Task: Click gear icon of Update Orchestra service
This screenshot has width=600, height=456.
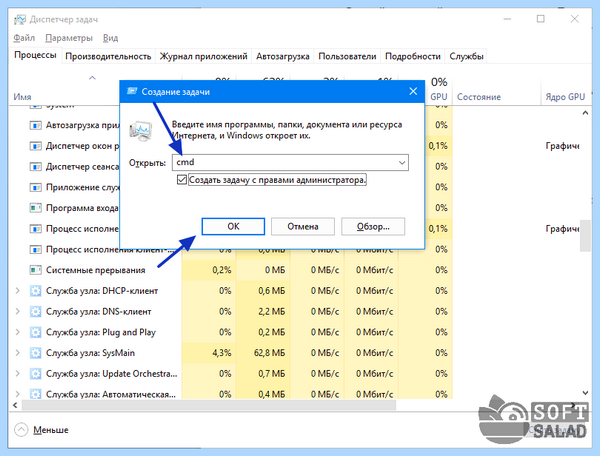Action: pos(36,373)
